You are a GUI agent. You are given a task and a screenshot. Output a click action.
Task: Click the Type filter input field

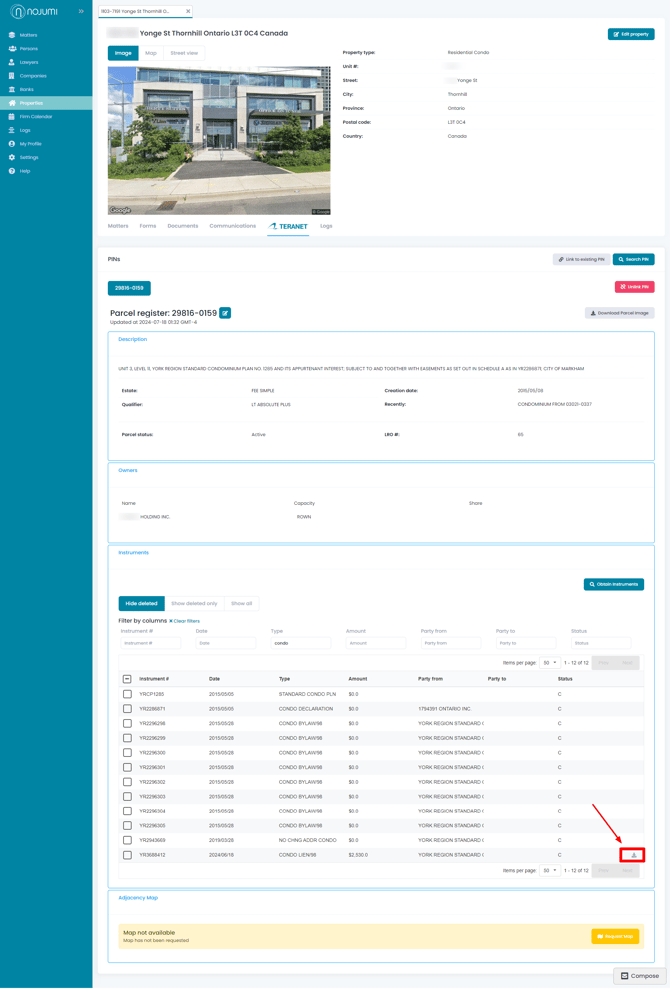pyautogui.click(x=301, y=643)
